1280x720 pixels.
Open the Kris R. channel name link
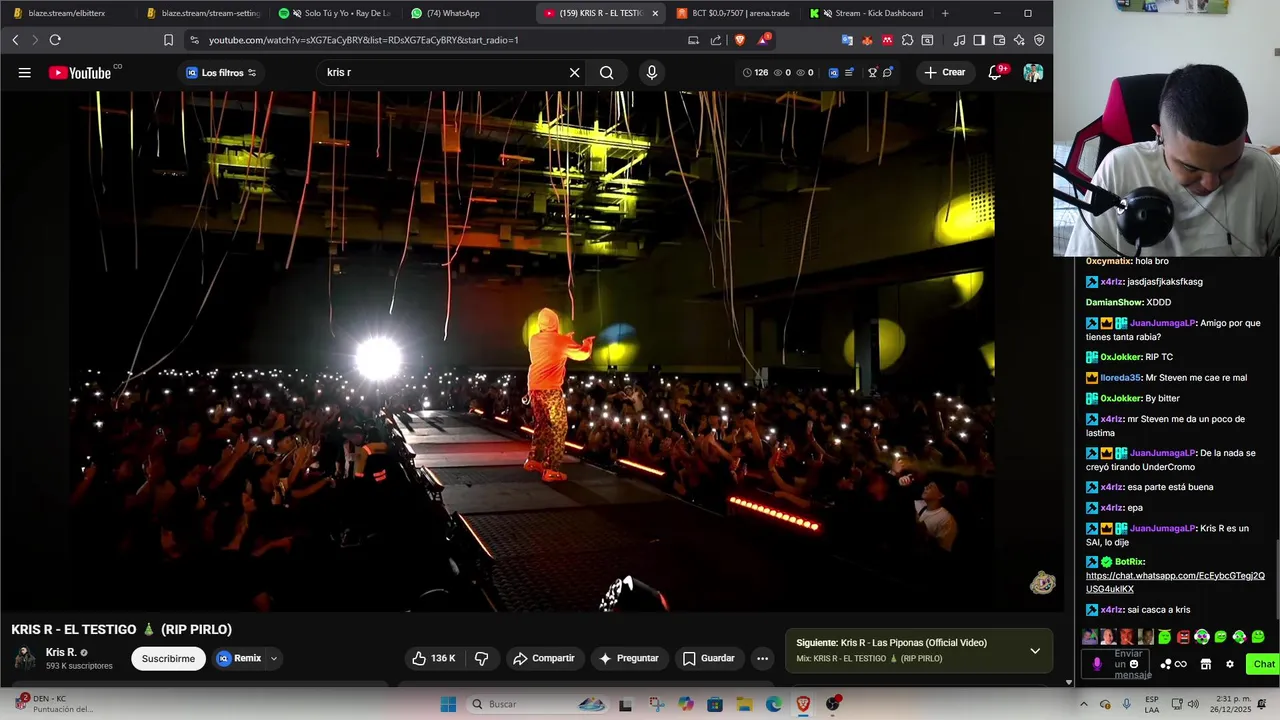tap(61, 652)
